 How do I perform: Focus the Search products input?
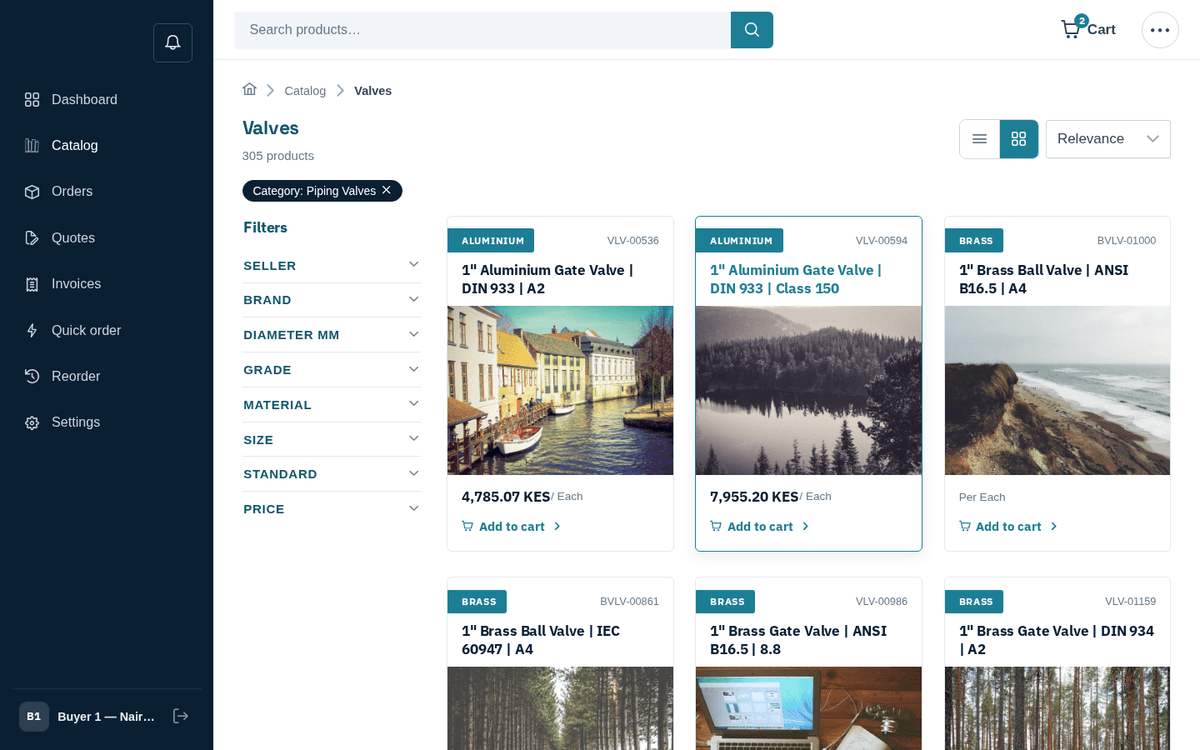click(x=483, y=30)
